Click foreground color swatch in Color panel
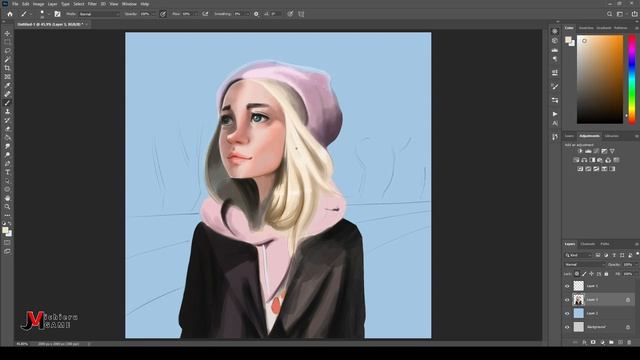 568,40
